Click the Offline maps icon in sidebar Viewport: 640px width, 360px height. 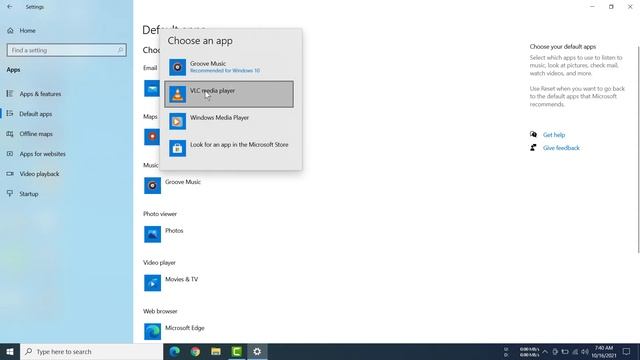(x=10, y=134)
